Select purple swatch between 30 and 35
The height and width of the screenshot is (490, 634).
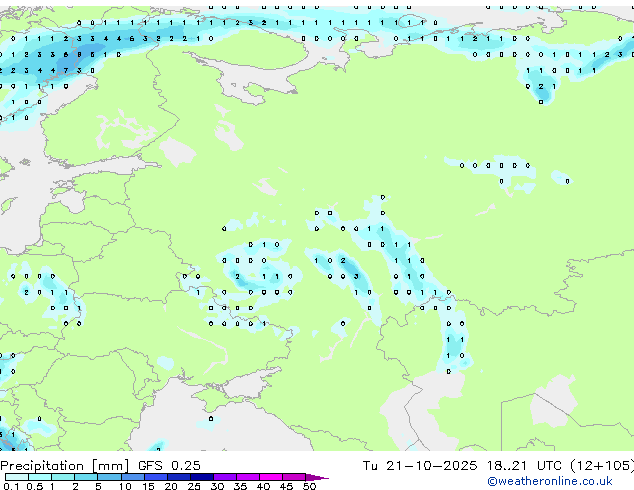(x=225, y=477)
